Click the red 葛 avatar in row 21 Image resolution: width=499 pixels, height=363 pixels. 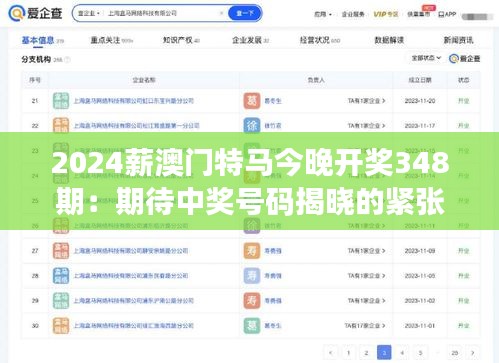tap(252, 101)
